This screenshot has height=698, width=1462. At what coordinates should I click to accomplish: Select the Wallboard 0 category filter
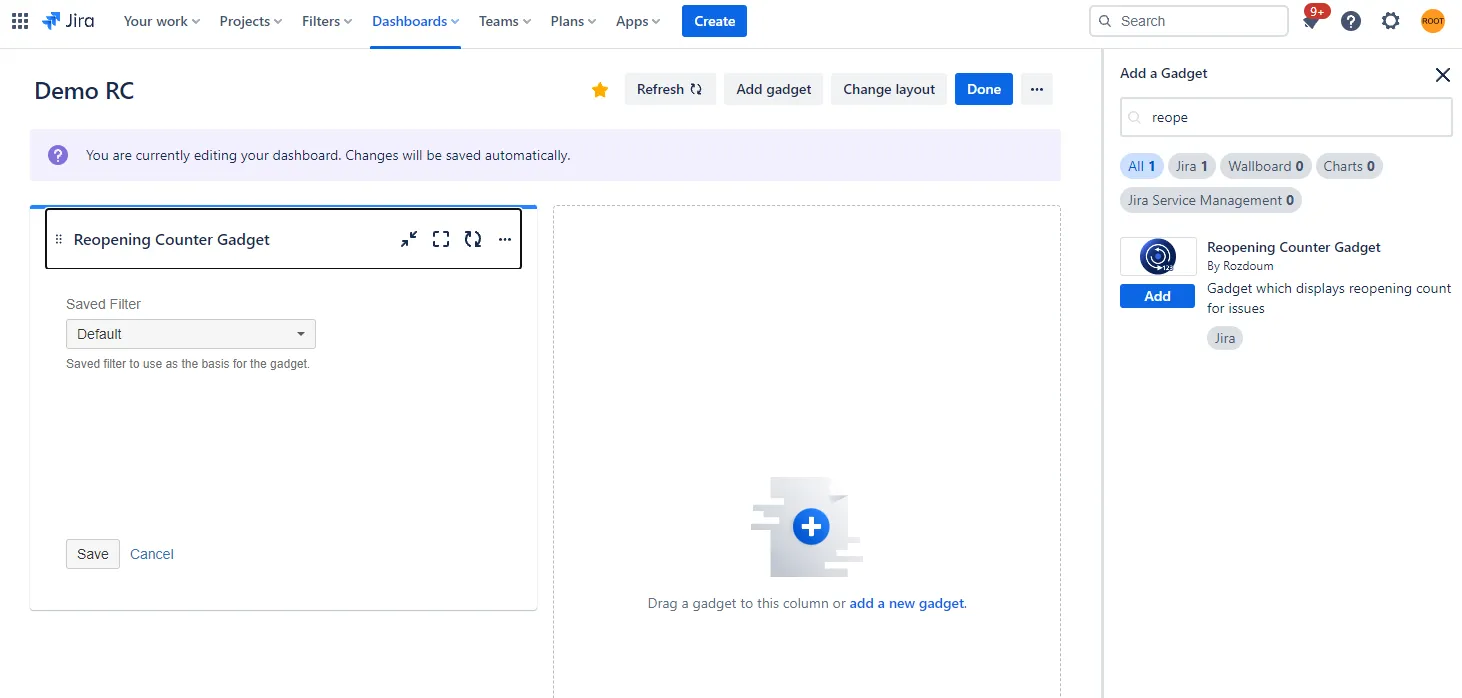(x=1266, y=166)
